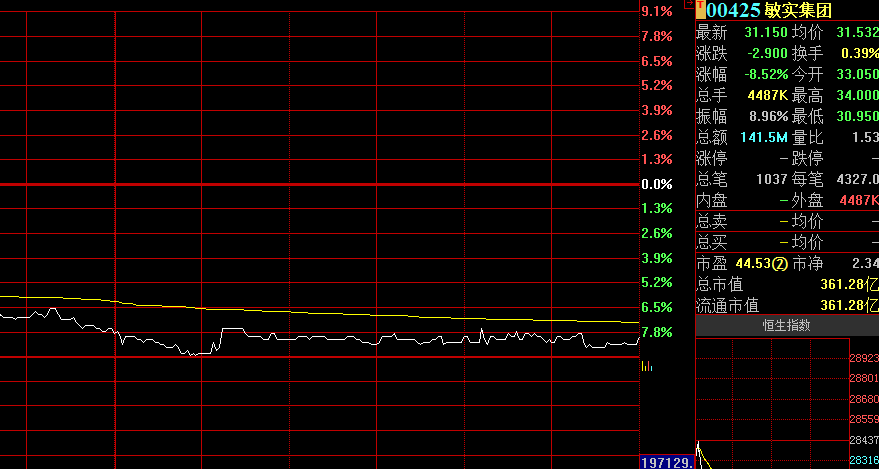Click the 最高 value 34.000

pos(858,95)
